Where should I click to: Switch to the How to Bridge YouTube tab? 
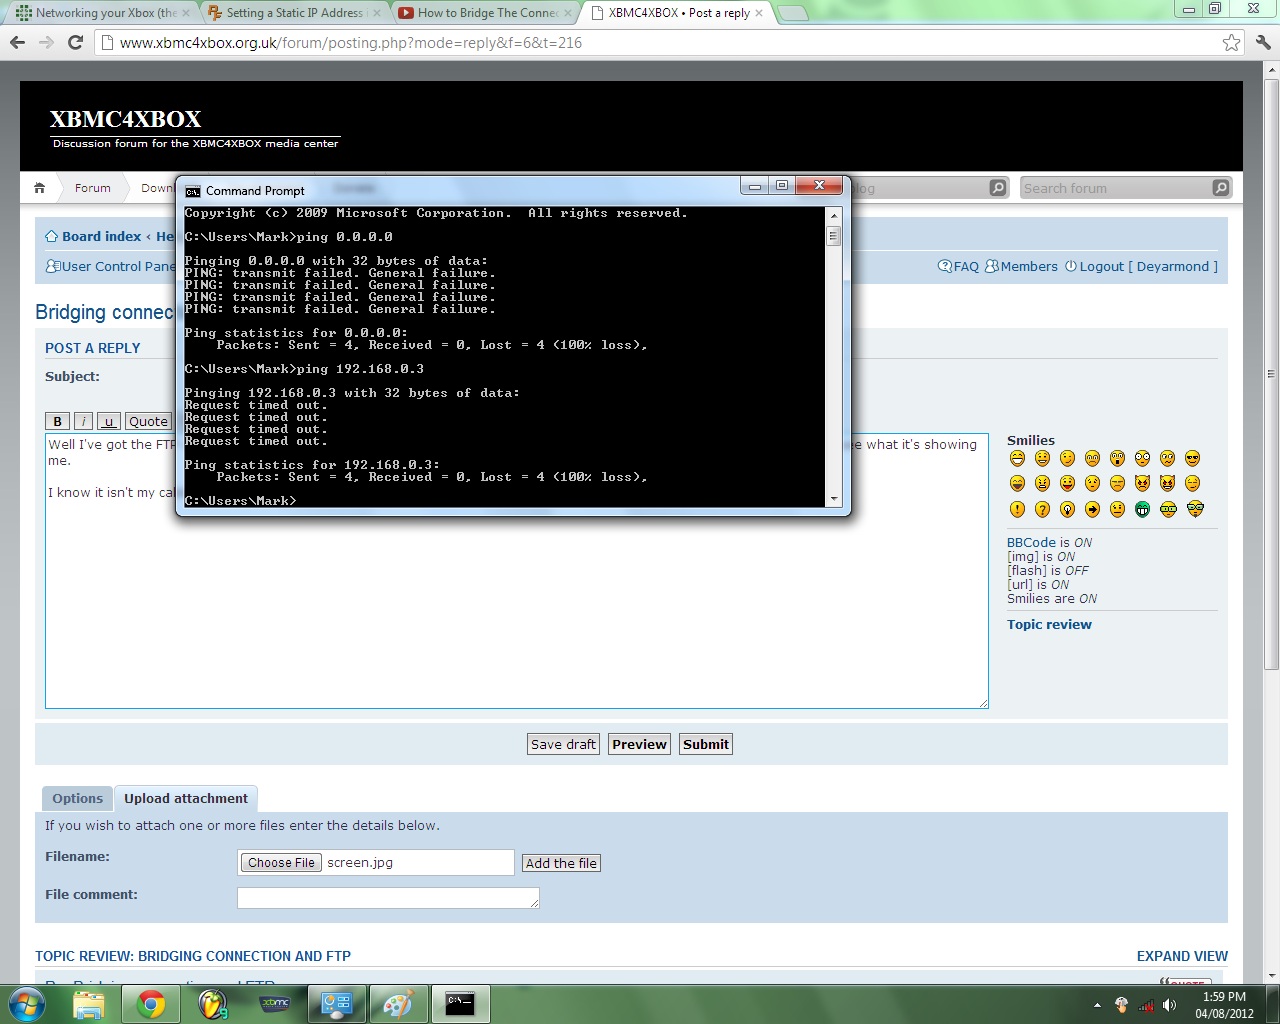486,13
